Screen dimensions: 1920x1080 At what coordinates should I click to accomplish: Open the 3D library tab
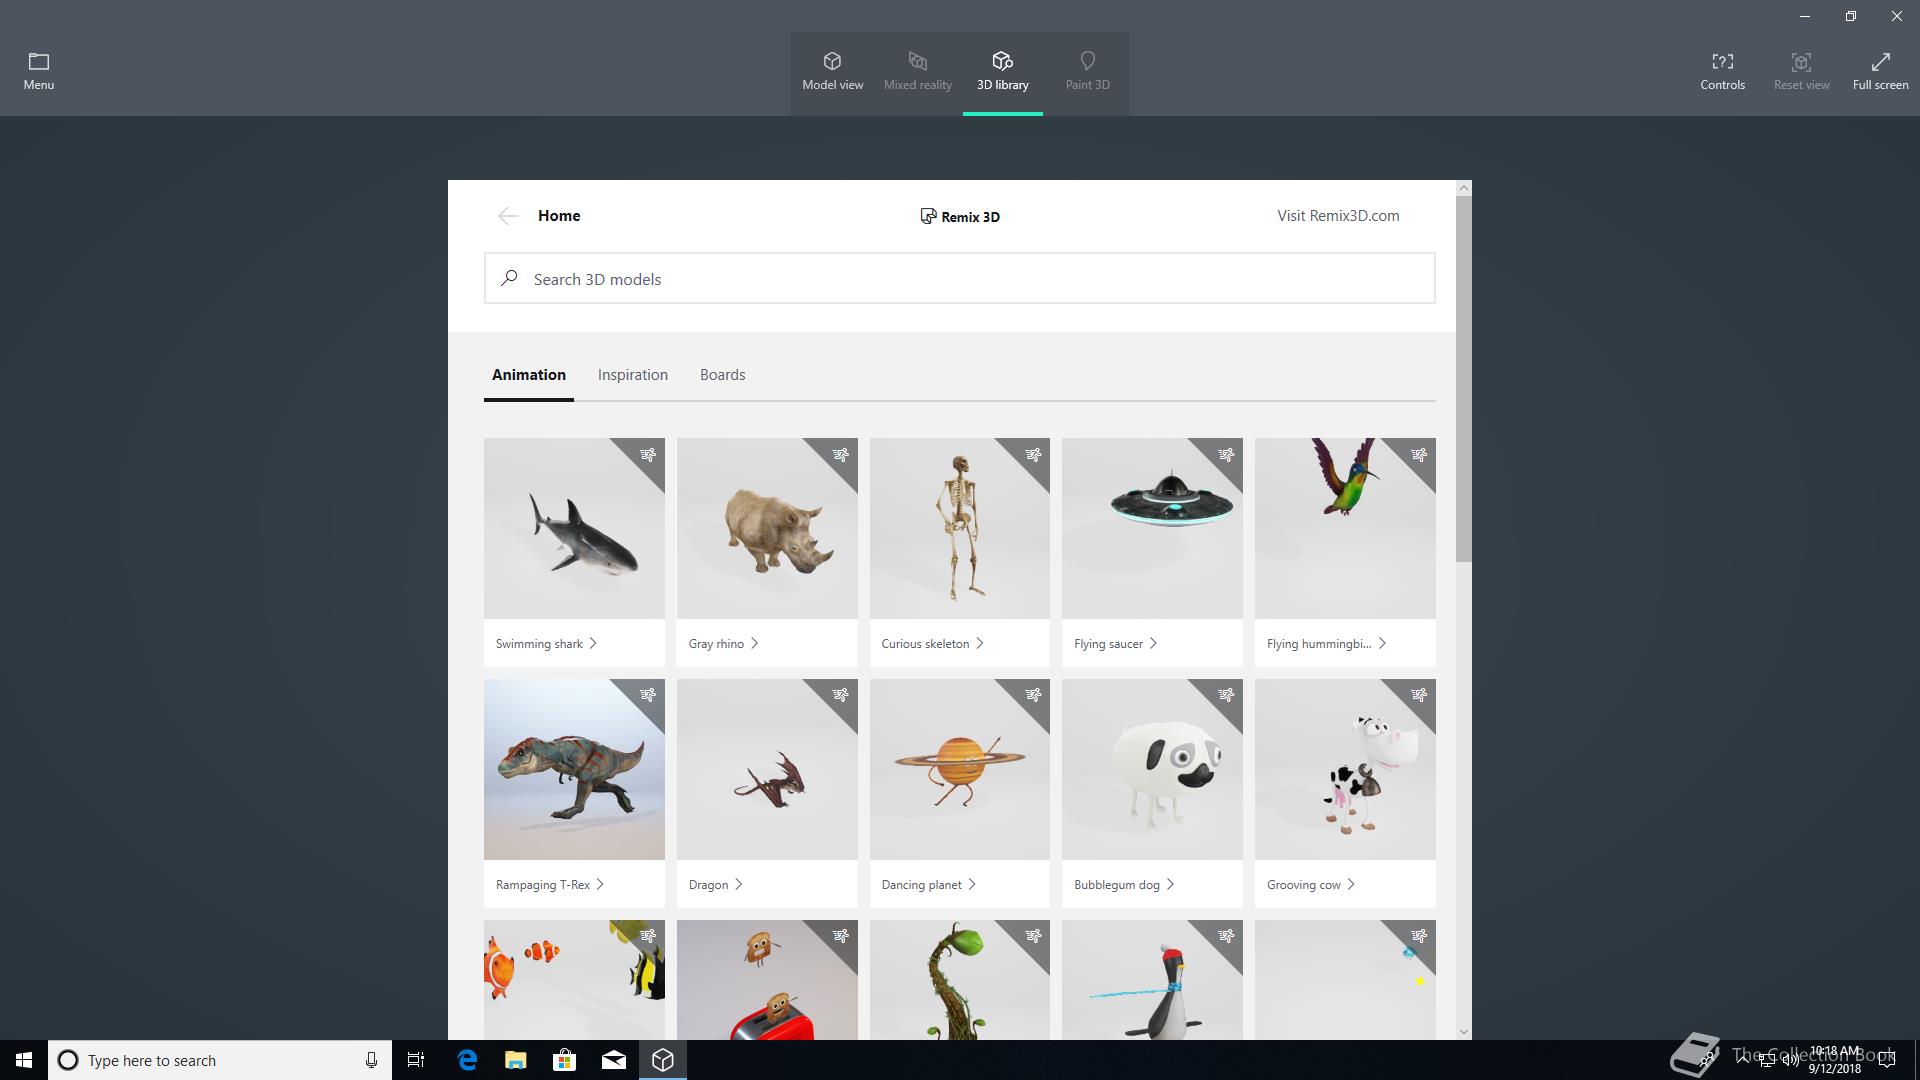1002,72
